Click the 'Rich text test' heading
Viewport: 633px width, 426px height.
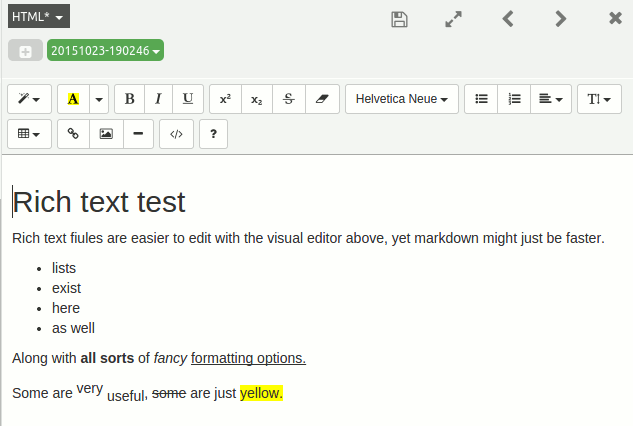(99, 201)
